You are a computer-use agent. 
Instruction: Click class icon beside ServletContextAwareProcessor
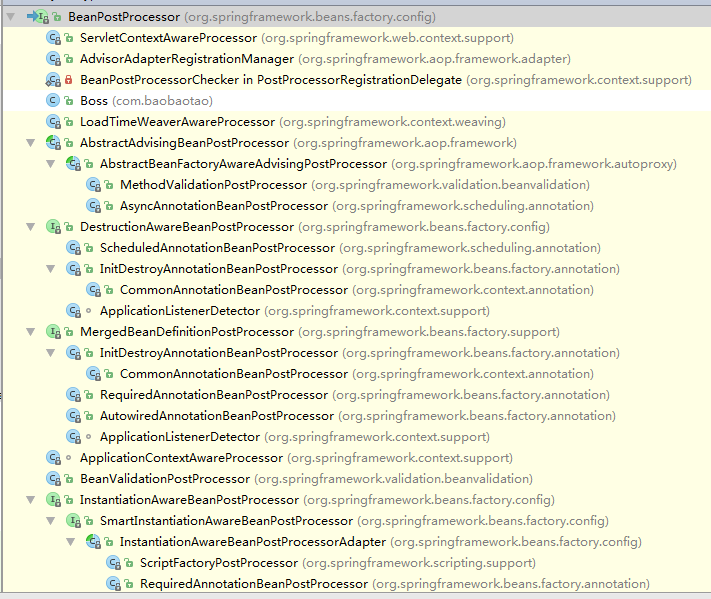tap(54, 38)
